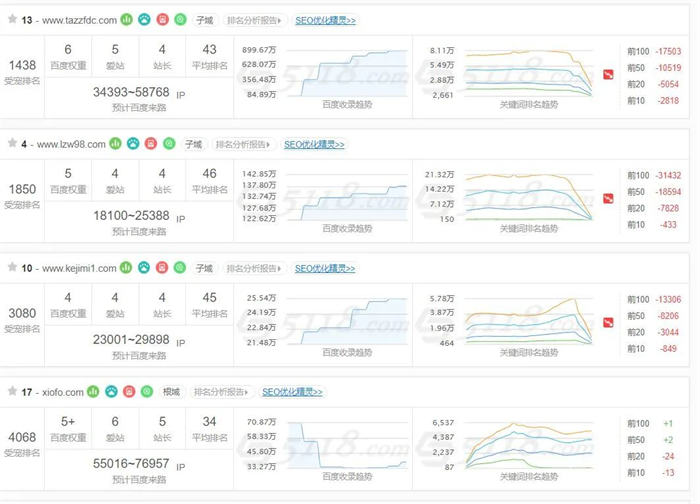
Task: Select the 根域 tag for xiofo.com
Action: click(x=171, y=392)
